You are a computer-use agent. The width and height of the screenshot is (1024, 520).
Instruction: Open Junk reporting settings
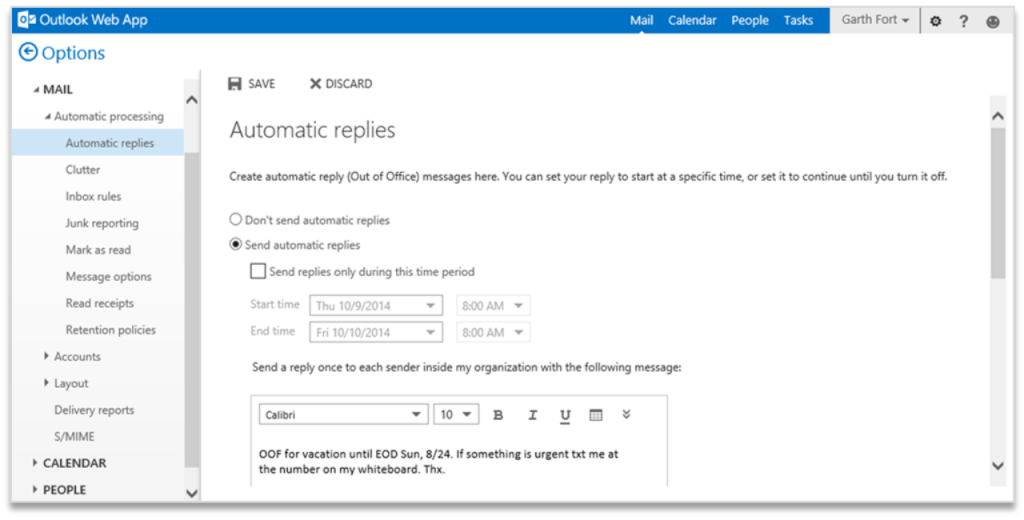coord(102,223)
